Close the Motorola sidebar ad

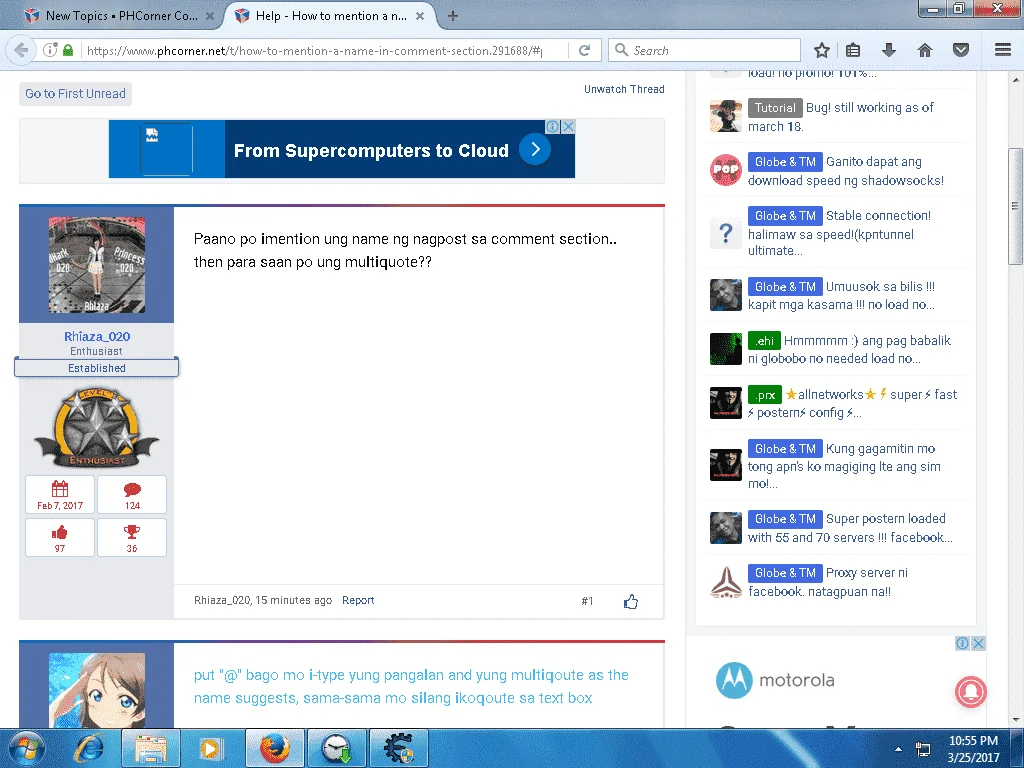coord(978,643)
